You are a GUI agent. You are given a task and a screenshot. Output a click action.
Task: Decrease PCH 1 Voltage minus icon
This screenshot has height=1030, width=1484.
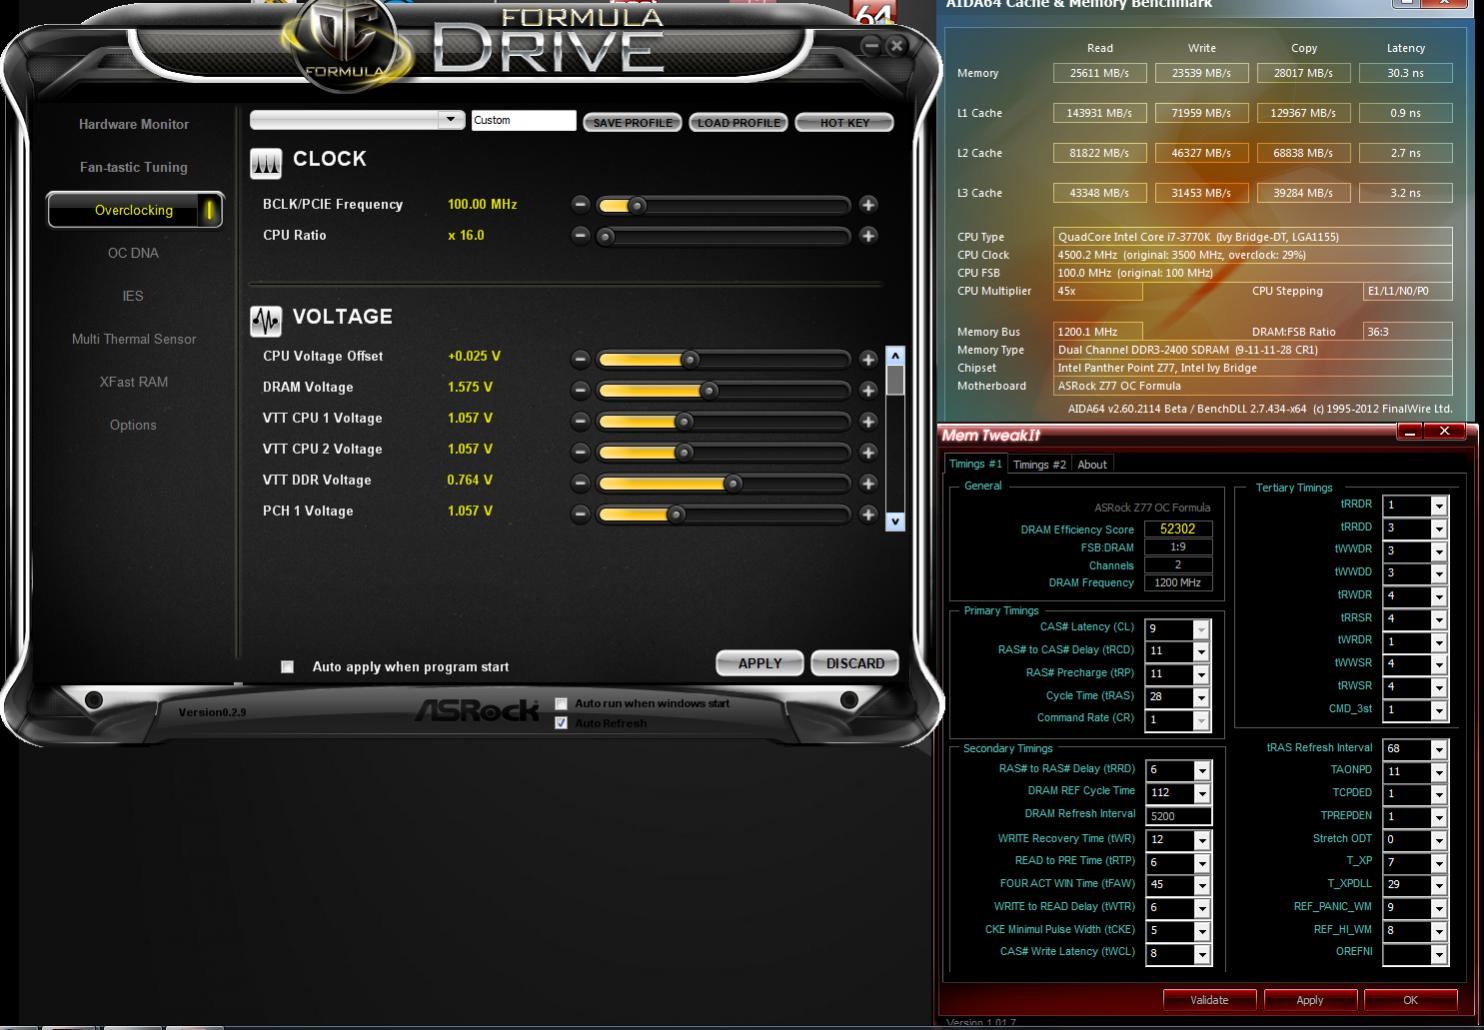point(580,514)
